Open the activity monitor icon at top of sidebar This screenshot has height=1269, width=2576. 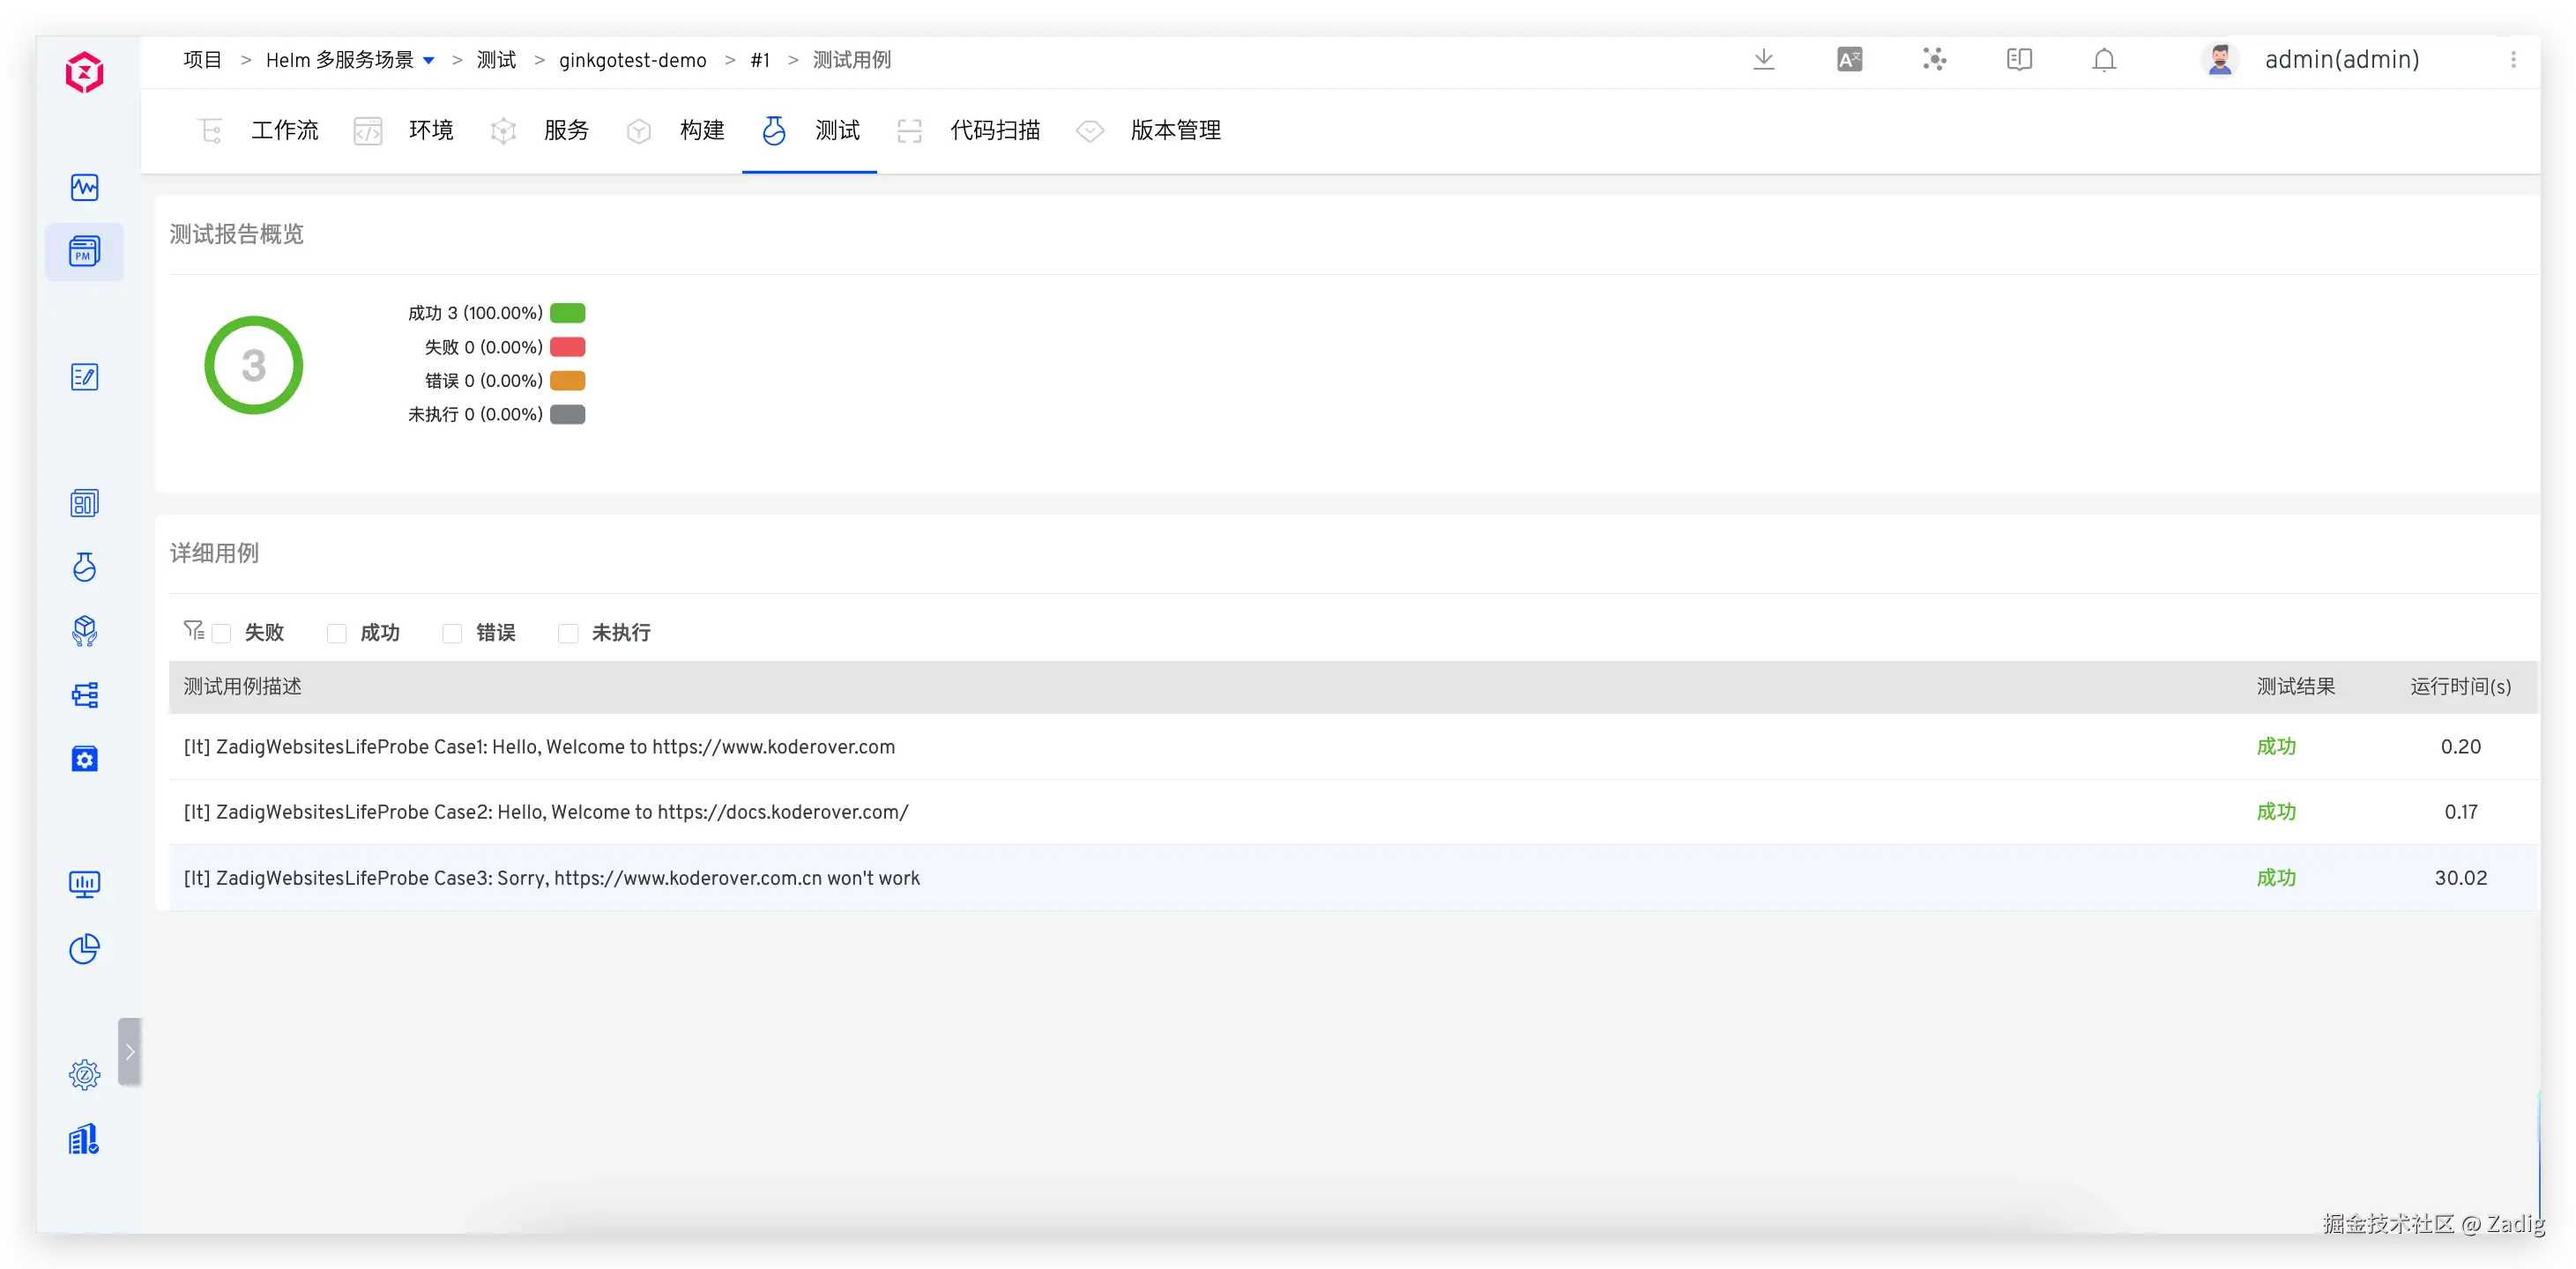(x=85, y=187)
